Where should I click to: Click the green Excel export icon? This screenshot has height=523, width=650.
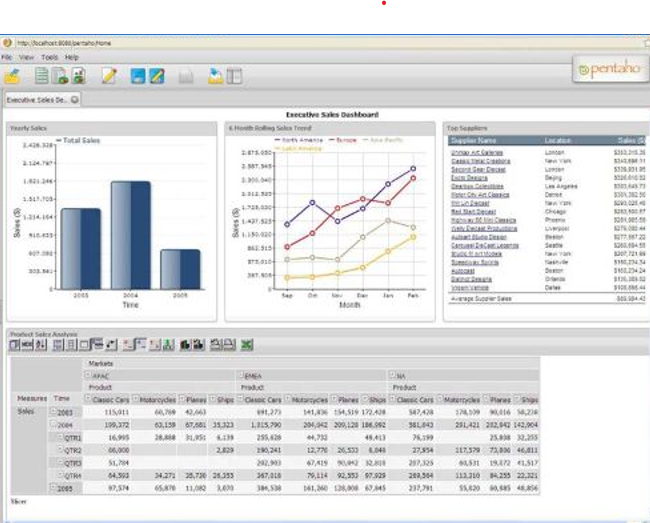point(247,344)
